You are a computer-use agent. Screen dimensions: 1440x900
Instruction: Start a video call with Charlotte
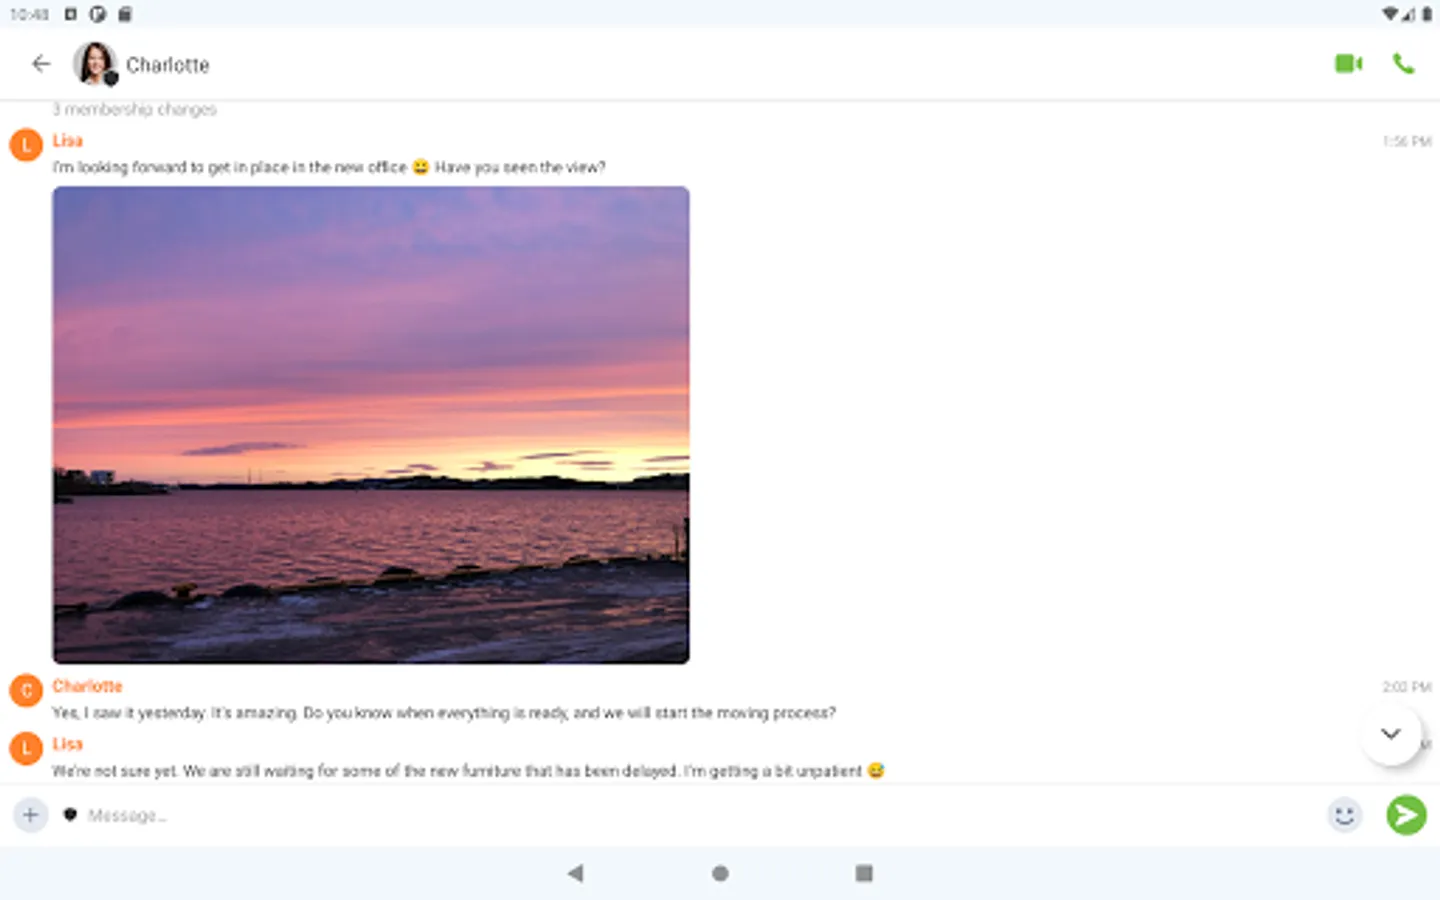pyautogui.click(x=1348, y=64)
